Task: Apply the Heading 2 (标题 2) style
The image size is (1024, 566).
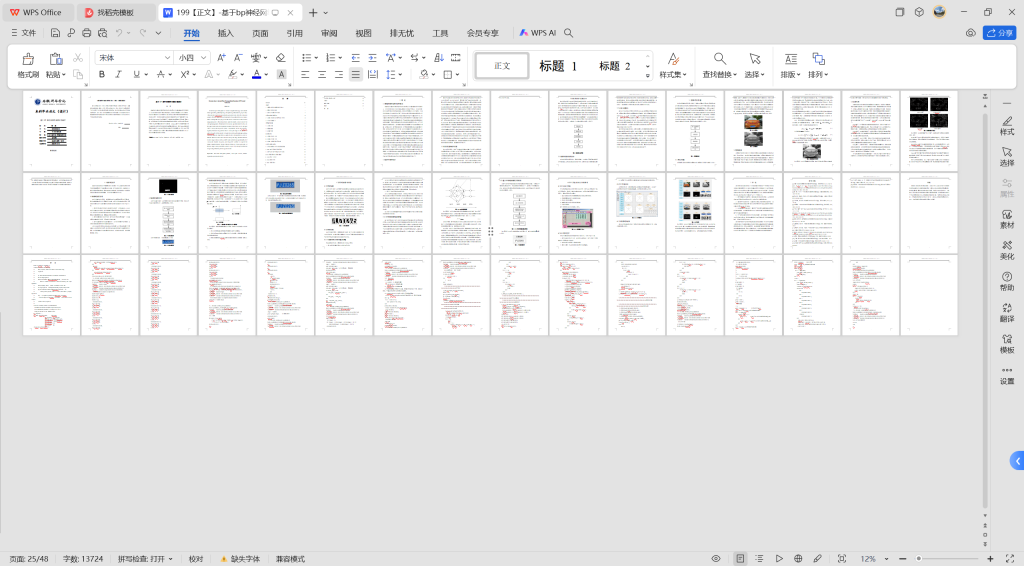Action: (x=615, y=66)
